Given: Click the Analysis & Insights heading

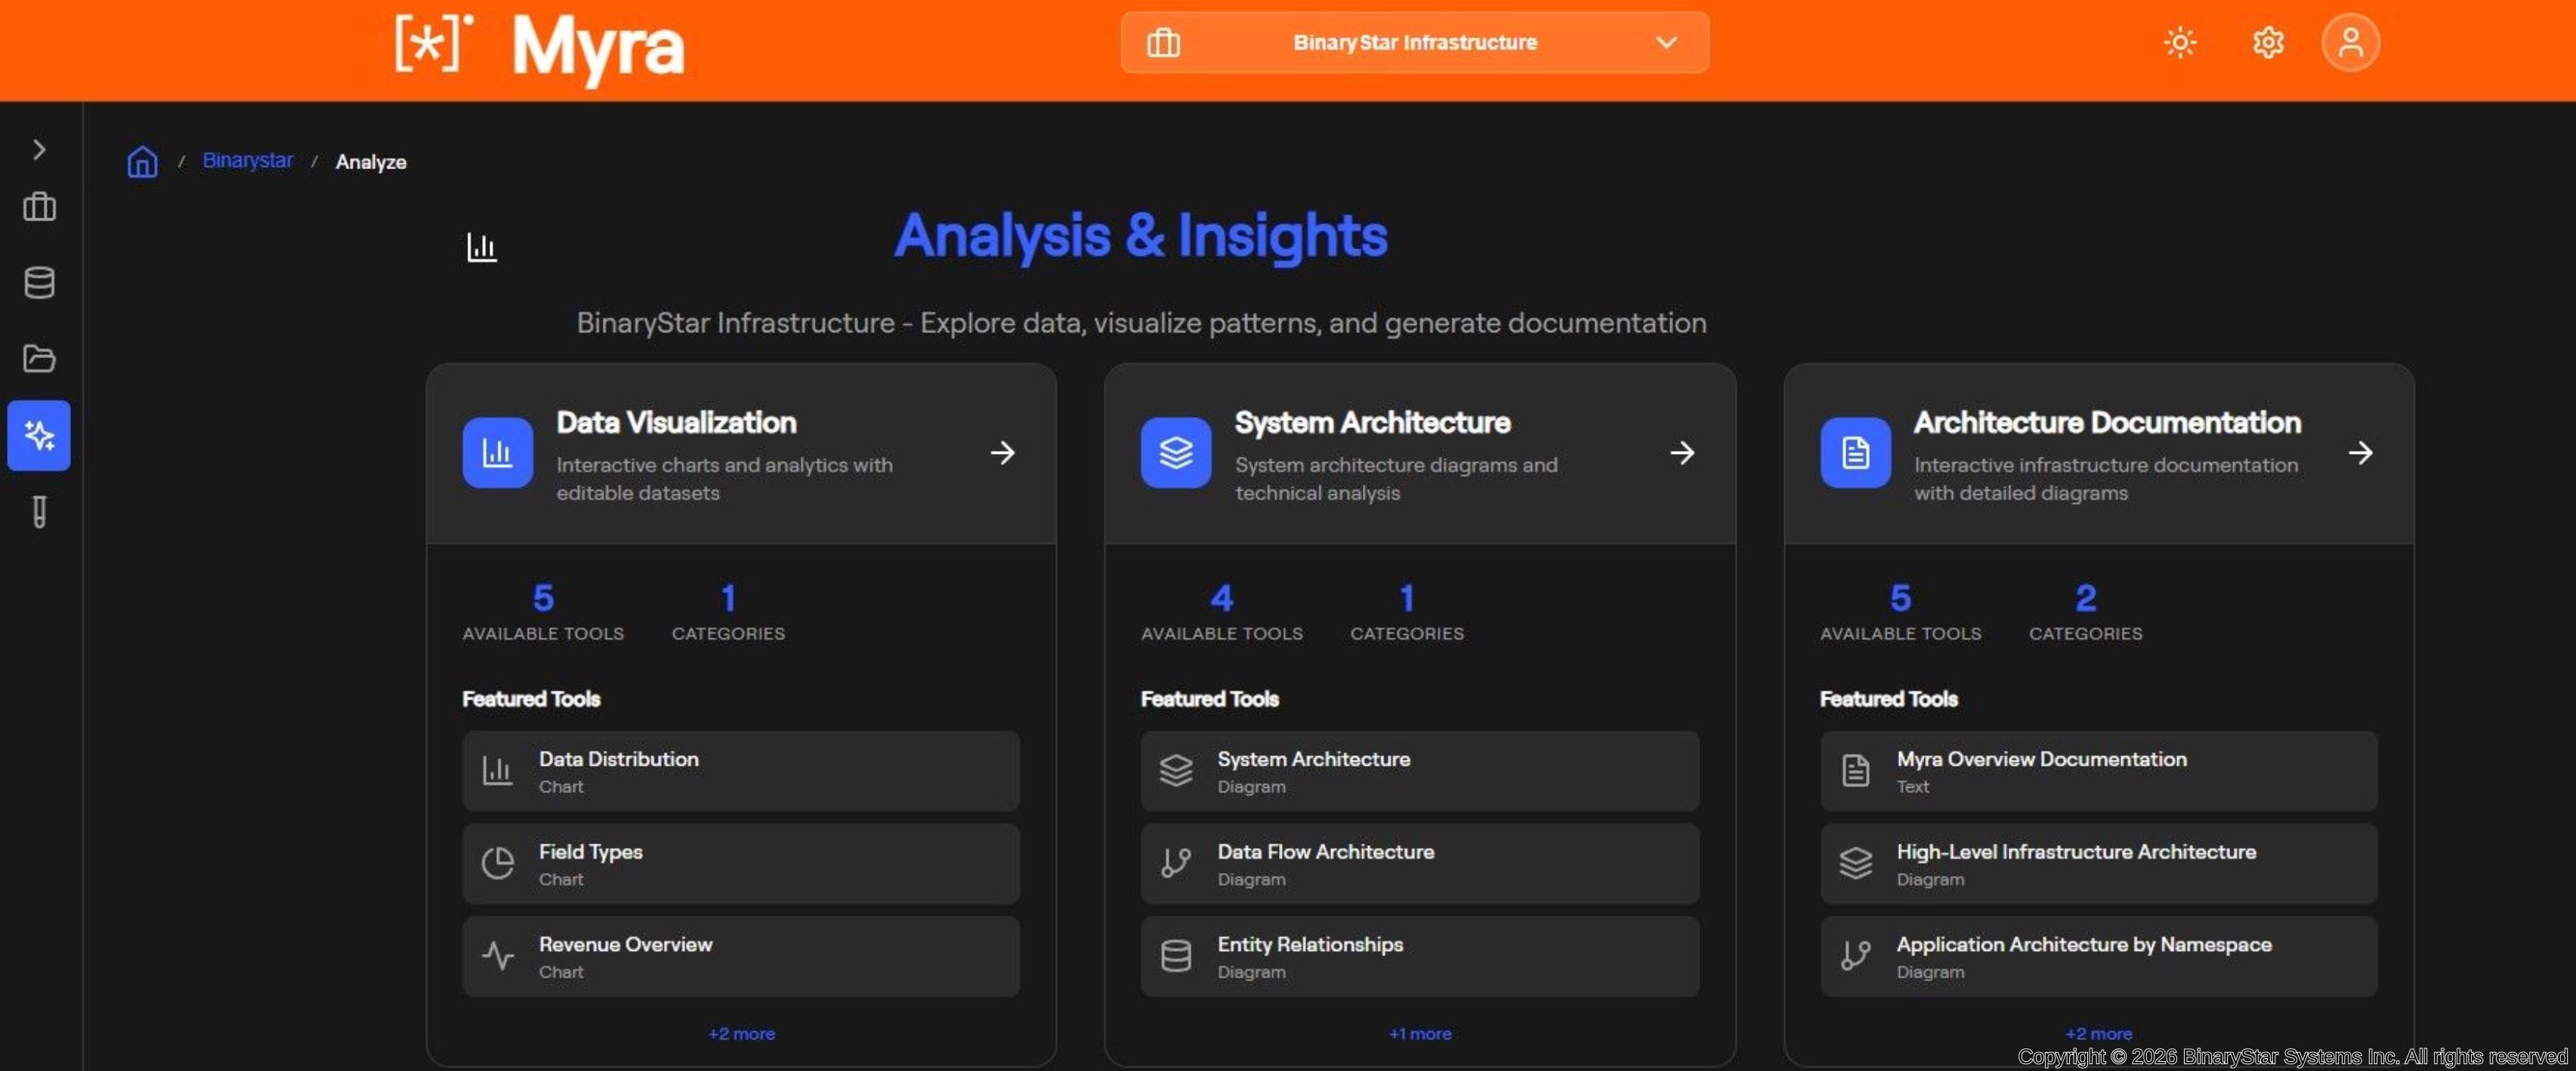Looking at the screenshot, I should pos(1140,236).
